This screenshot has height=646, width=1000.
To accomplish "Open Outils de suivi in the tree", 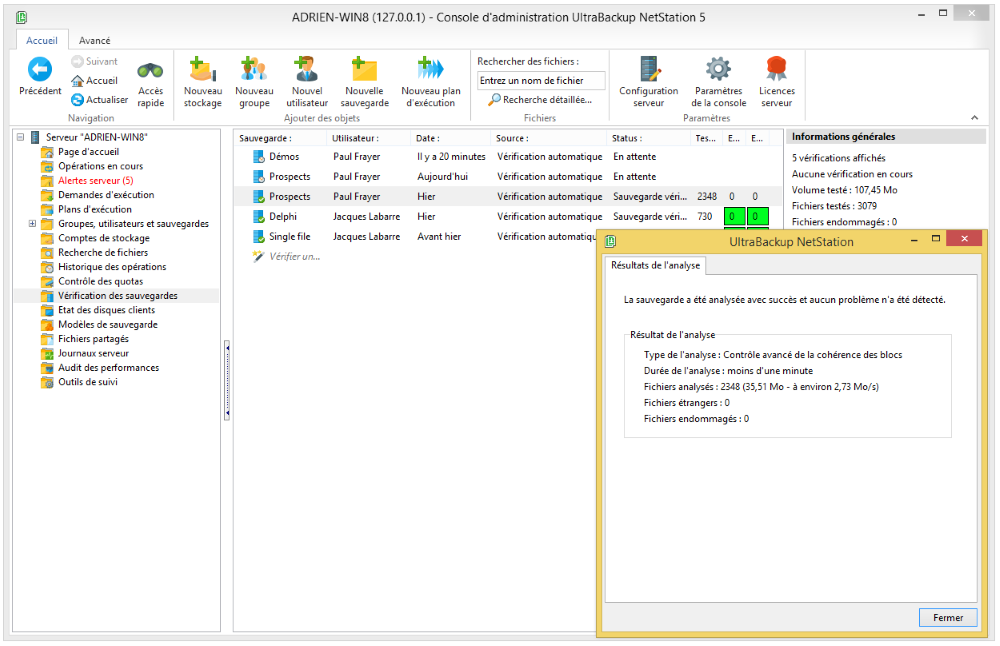I will (87, 382).
